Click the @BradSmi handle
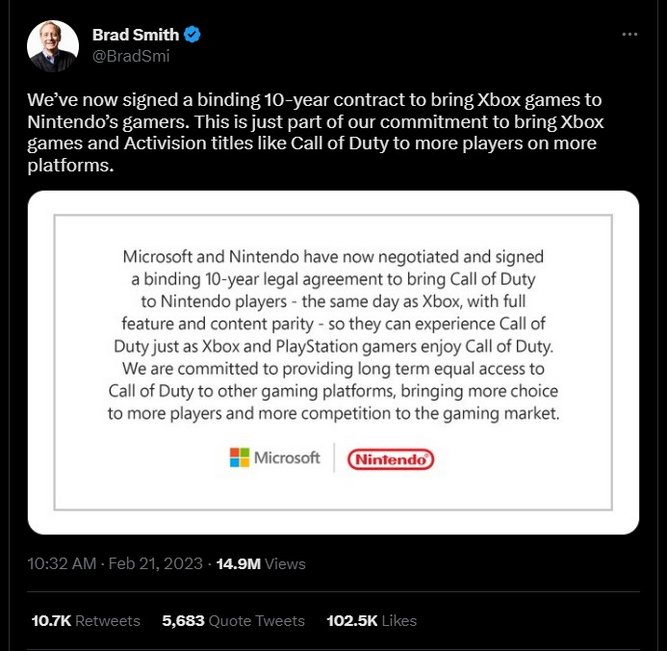 pyautogui.click(x=131, y=56)
